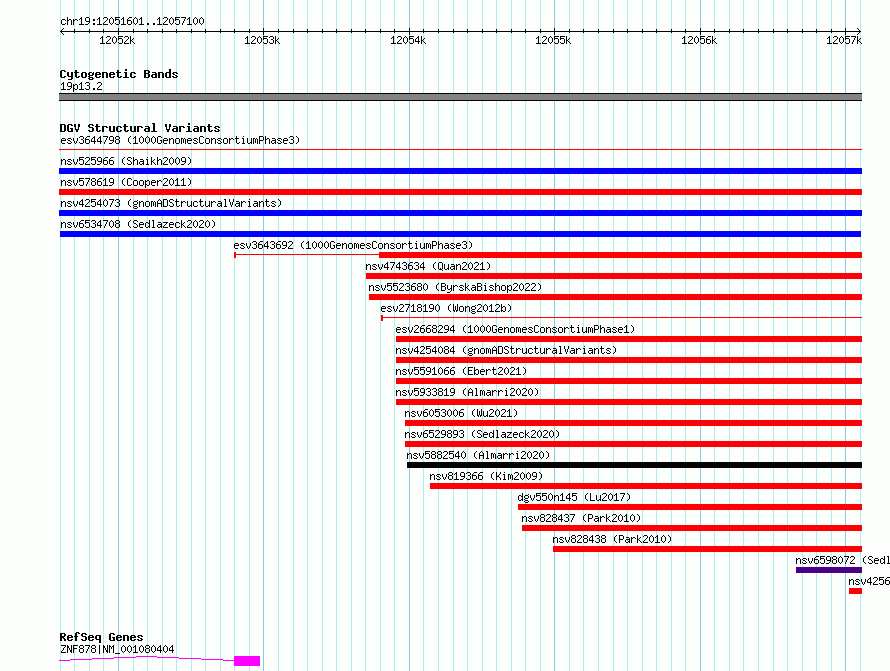Click nsv6534708 Sedlazeck2020 blue bar
This screenshot has height=671, width=890.
[460, 234]
